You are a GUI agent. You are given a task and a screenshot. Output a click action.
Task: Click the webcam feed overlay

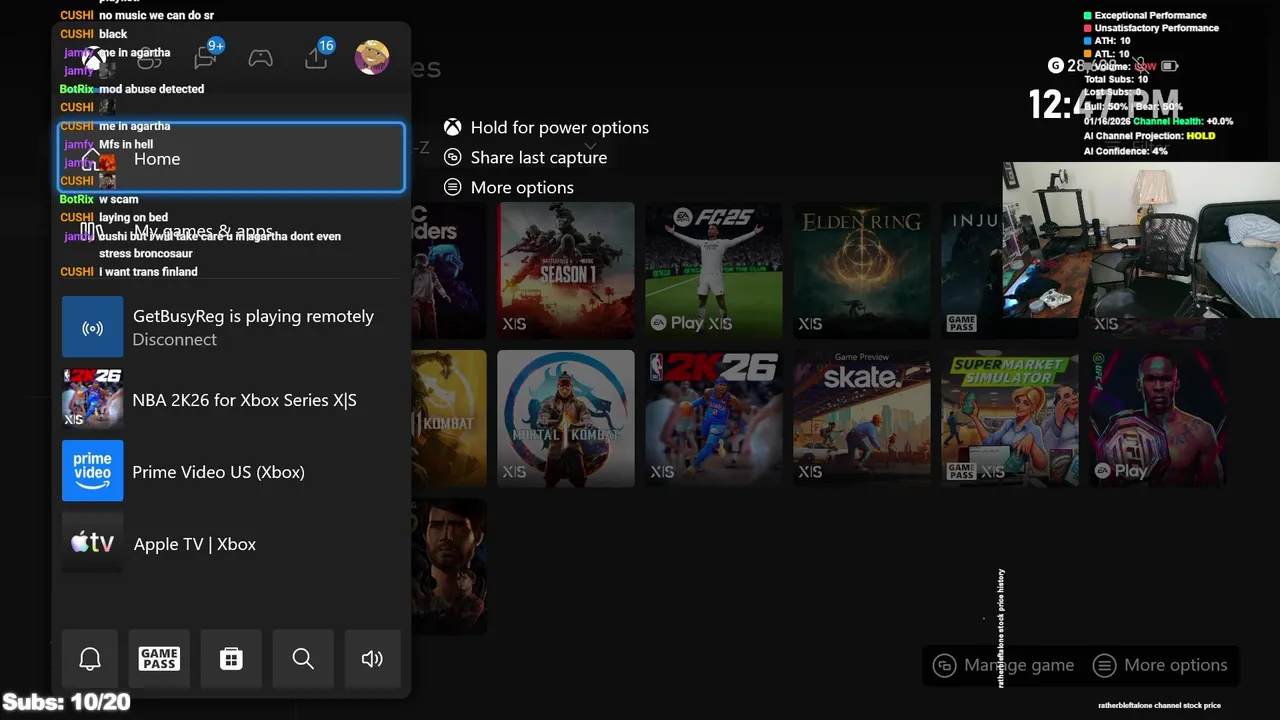[x=1141, y=240]
